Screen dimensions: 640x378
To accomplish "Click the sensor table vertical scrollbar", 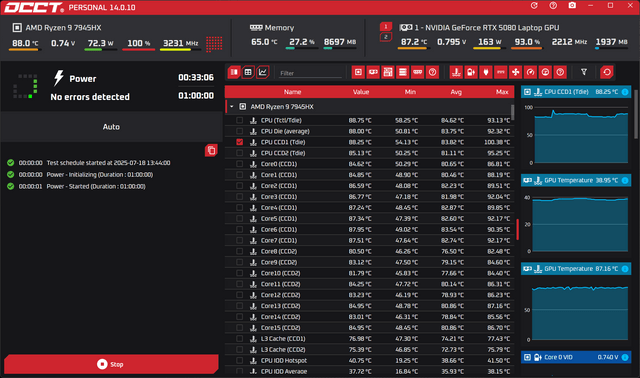I will click(x=512, y=112).
